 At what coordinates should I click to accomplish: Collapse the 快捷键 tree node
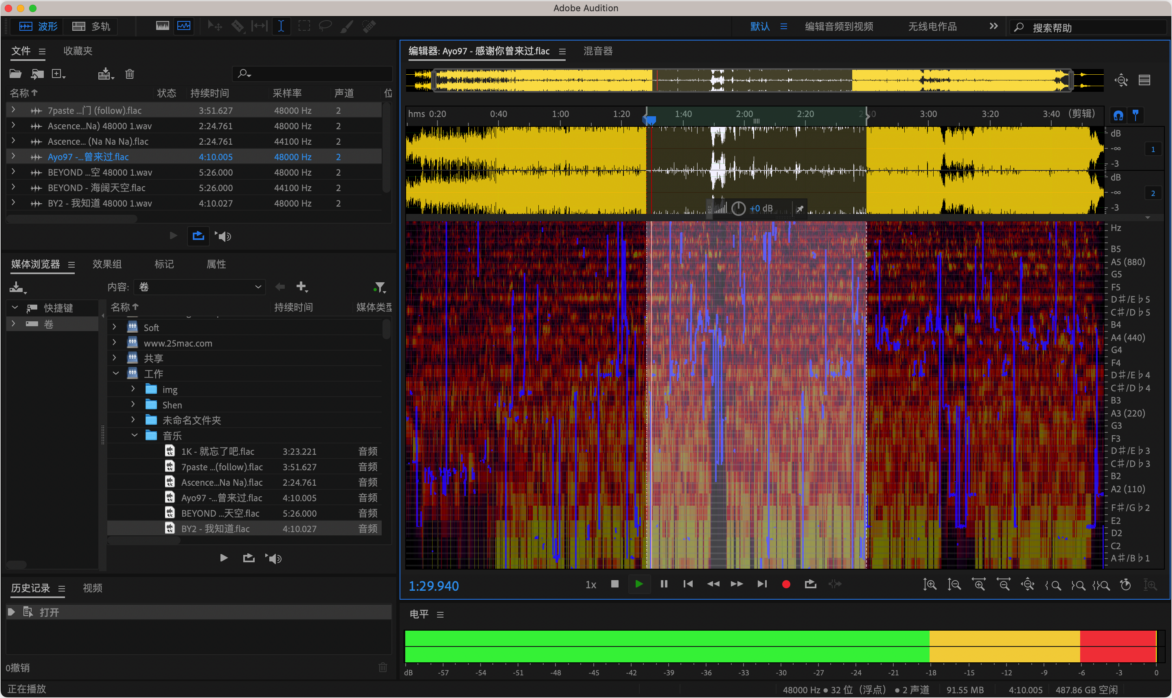pyautogui.click(x=14, y=308)
